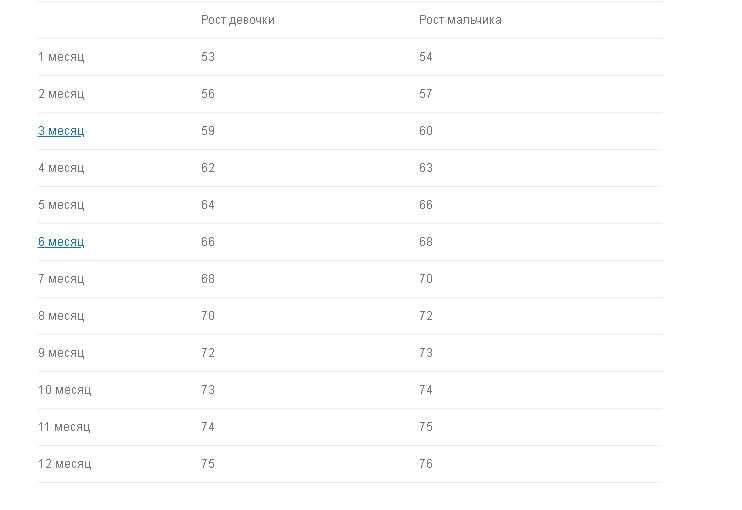Click girl height value 75 in month 12
Viewport: 742px width, 510px height.
208,464
